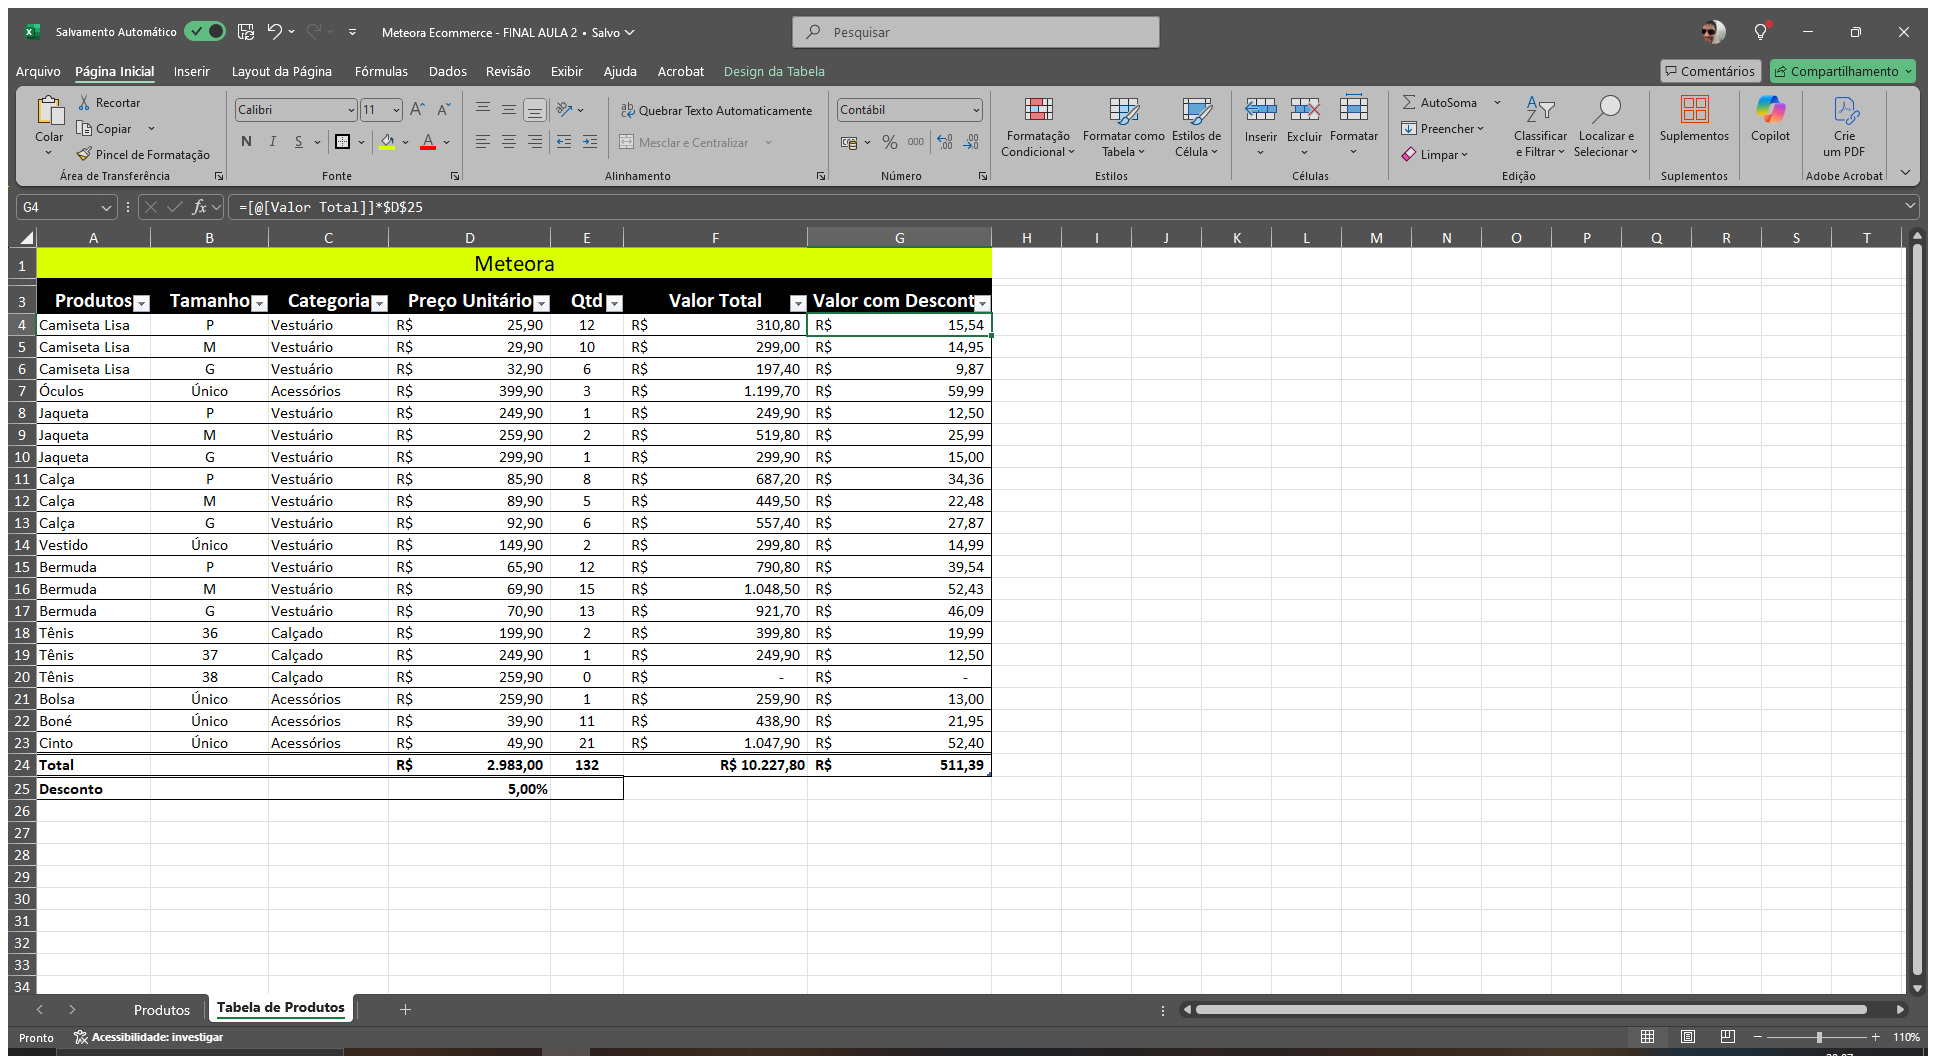Open the Qtd column filter arrow

pos(615,303)
